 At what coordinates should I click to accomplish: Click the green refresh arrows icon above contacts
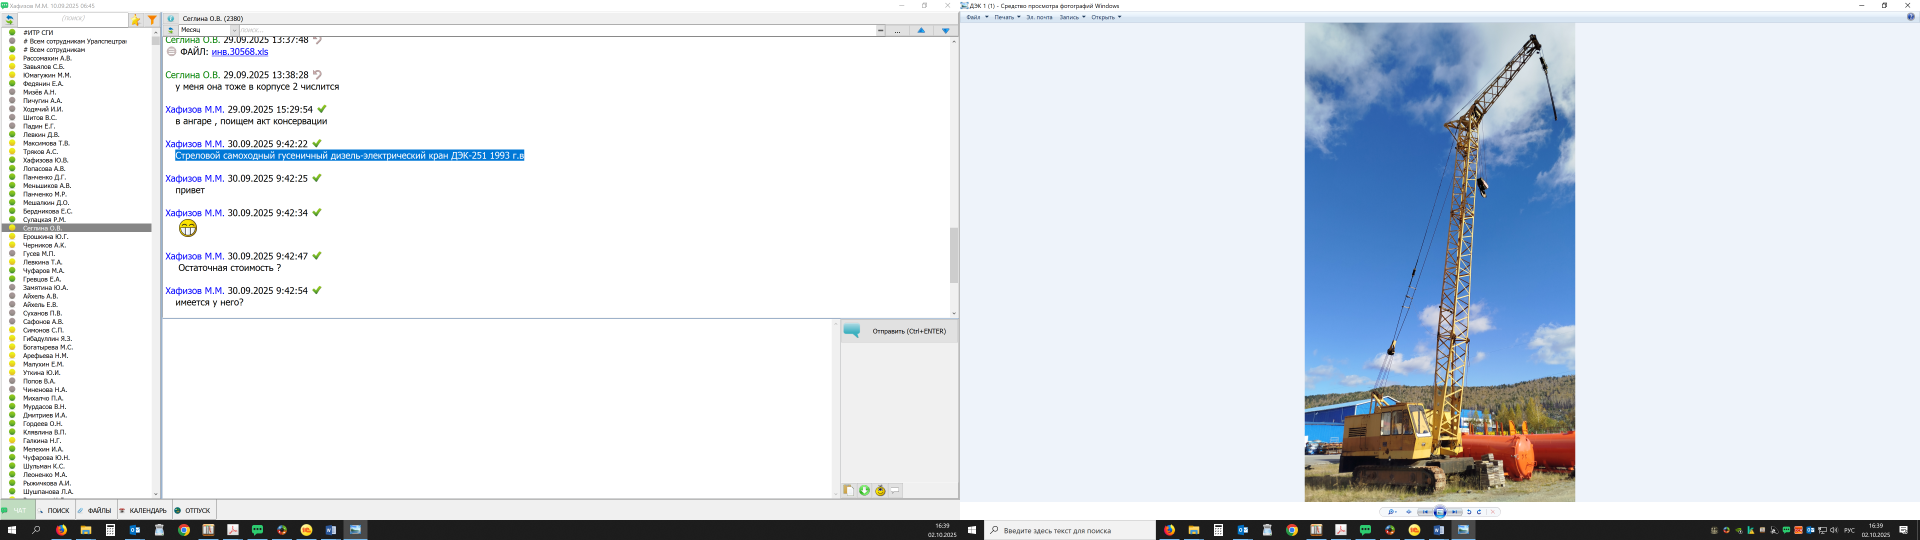click(x=9, y=19)
